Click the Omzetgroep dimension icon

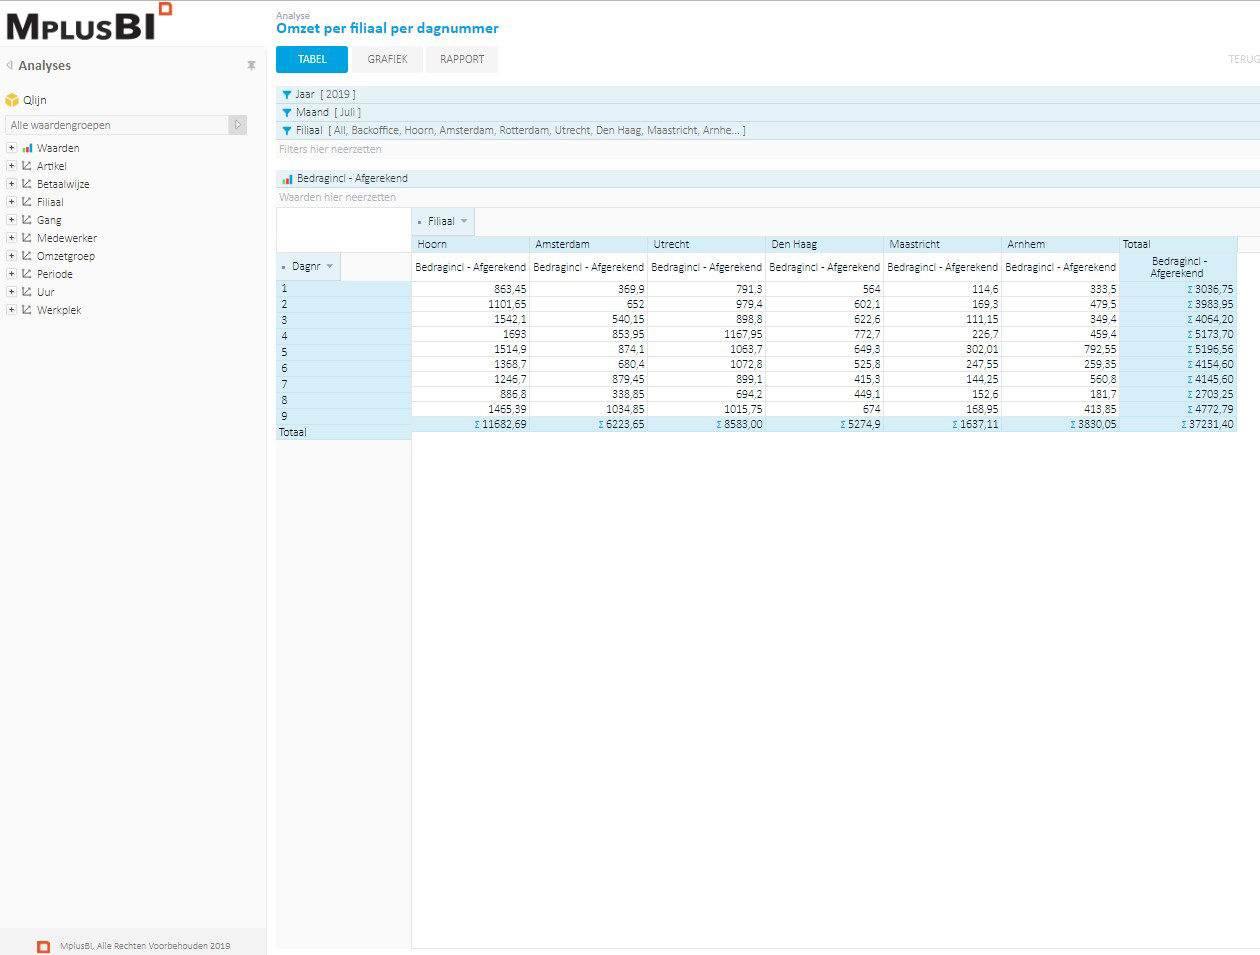pyautogui.click(x=27, y=256)
